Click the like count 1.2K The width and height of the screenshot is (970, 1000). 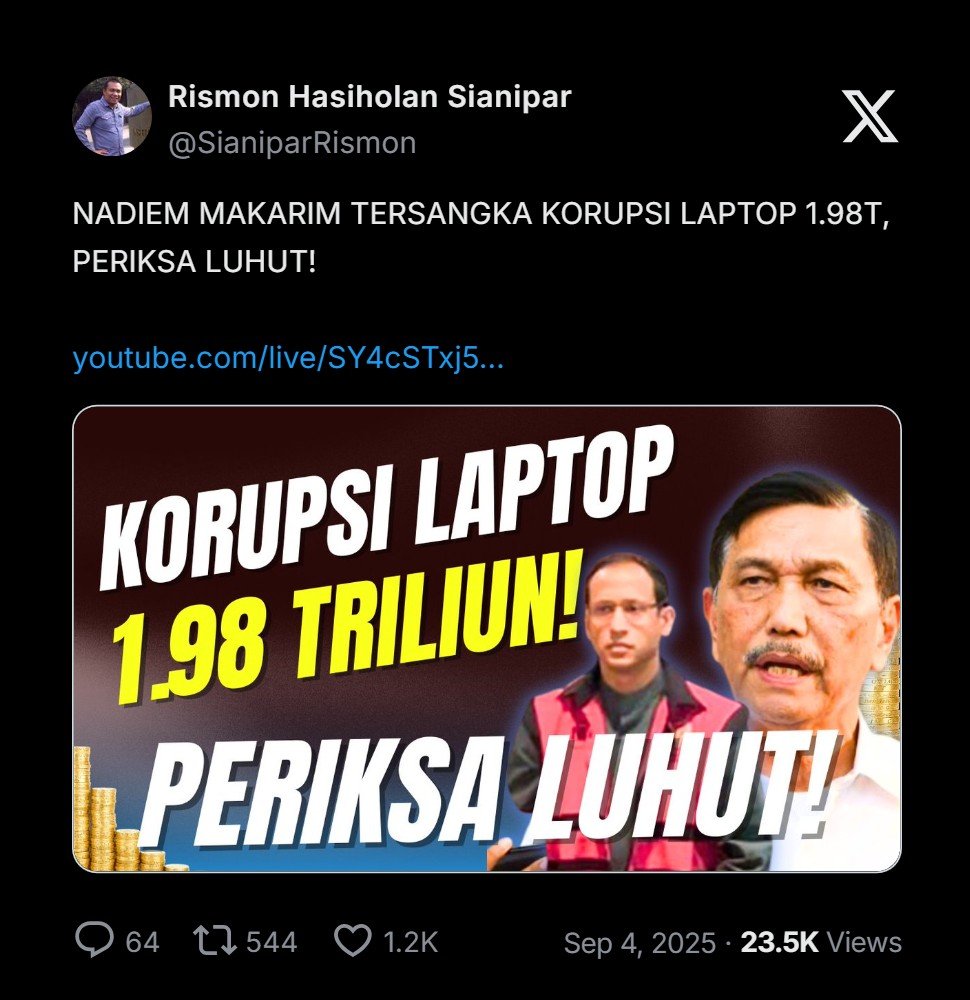[411, 942]
